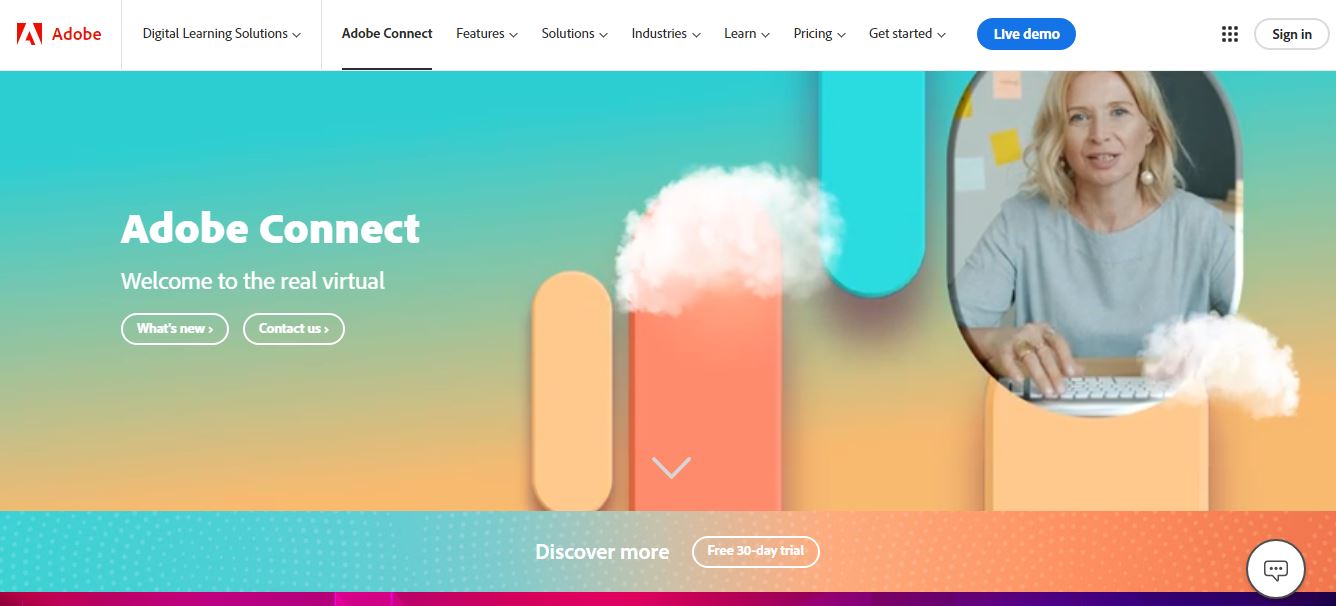Click the Sign in button
The height and width of the screenshot is (606, 1336).
(x=1292, y=34)
